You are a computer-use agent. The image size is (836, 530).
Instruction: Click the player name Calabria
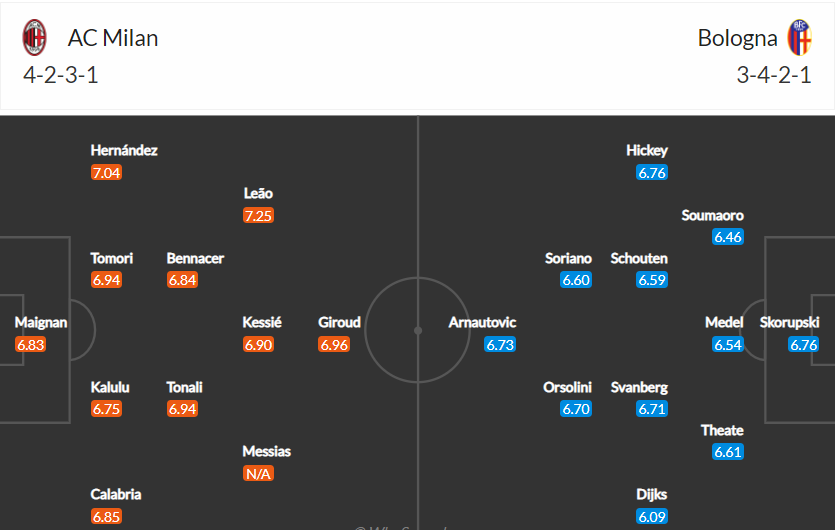pos(116,494)
